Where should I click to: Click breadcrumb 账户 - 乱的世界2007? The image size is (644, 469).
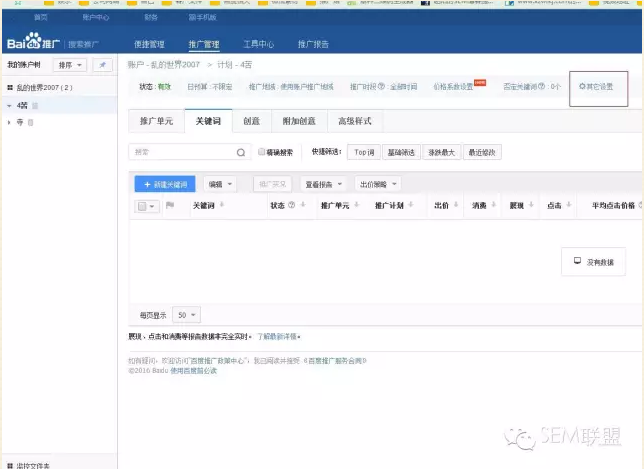[x=164, y=64]
